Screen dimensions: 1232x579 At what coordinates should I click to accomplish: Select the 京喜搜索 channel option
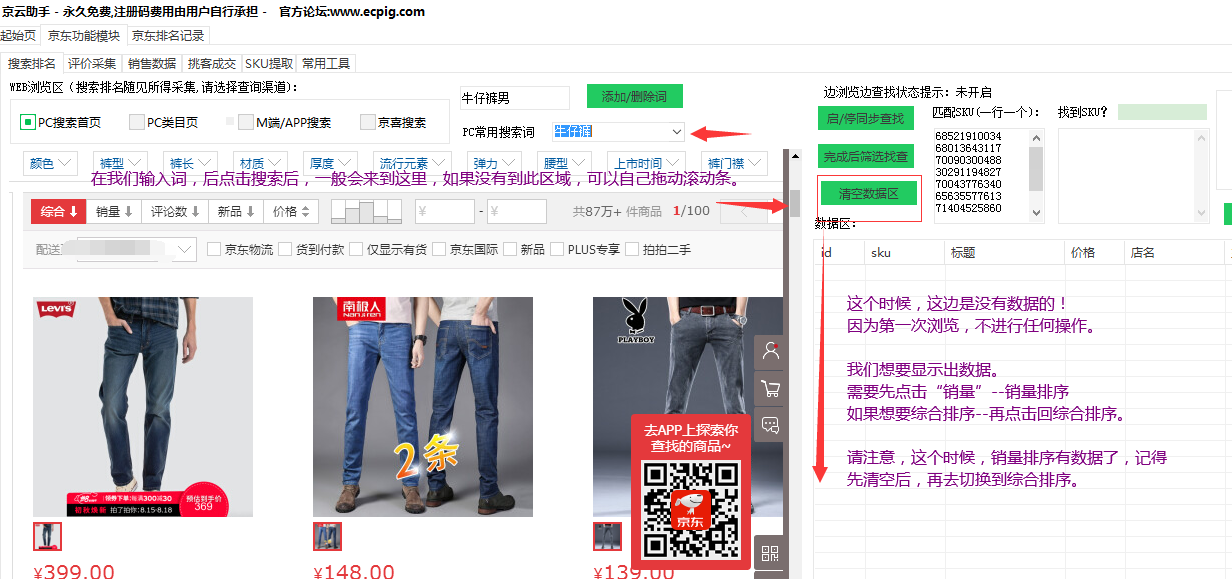click(x=393, y=122)
